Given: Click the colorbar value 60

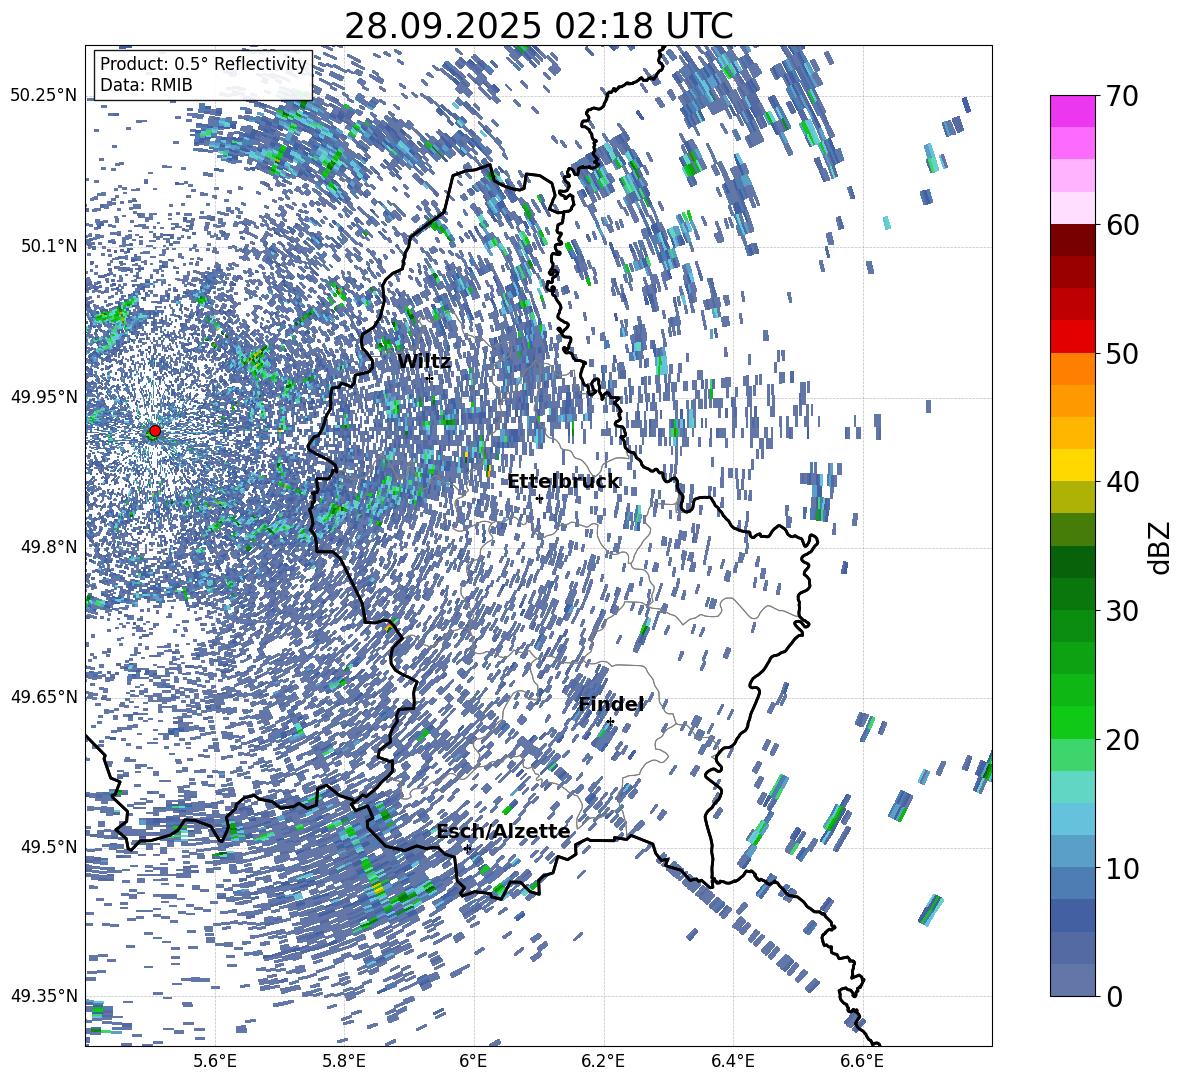Looking at the screenshot, I should pyautogui.click(x=1122, y=225).
